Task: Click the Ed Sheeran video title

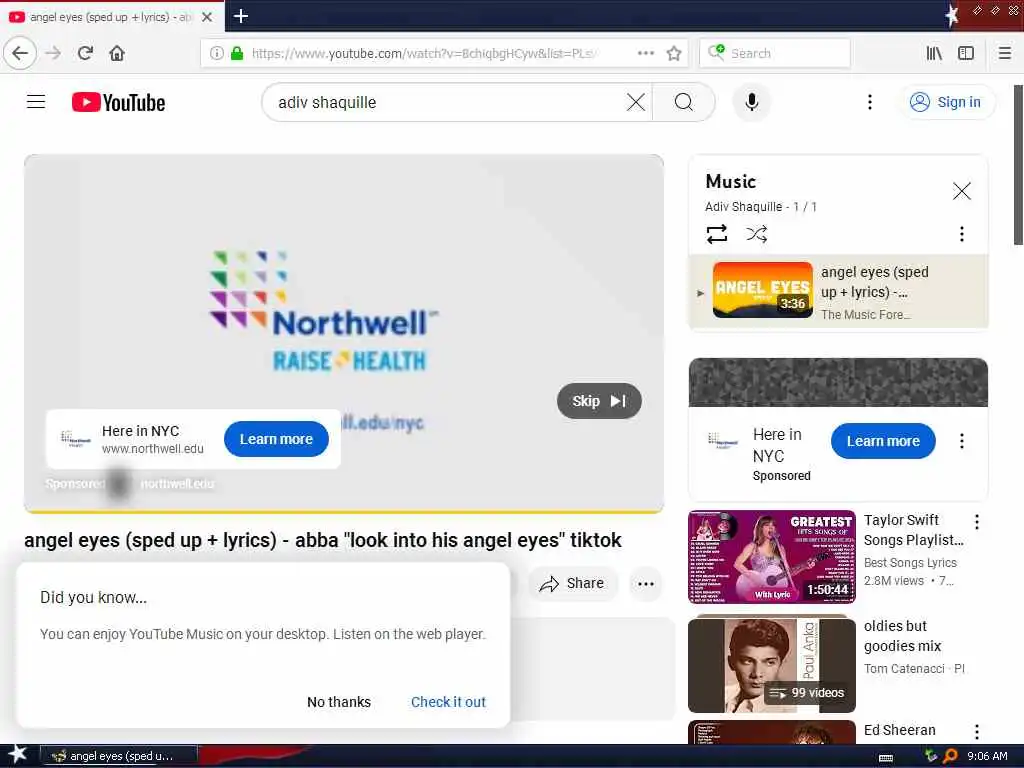Action: click(x=899, y=729)
